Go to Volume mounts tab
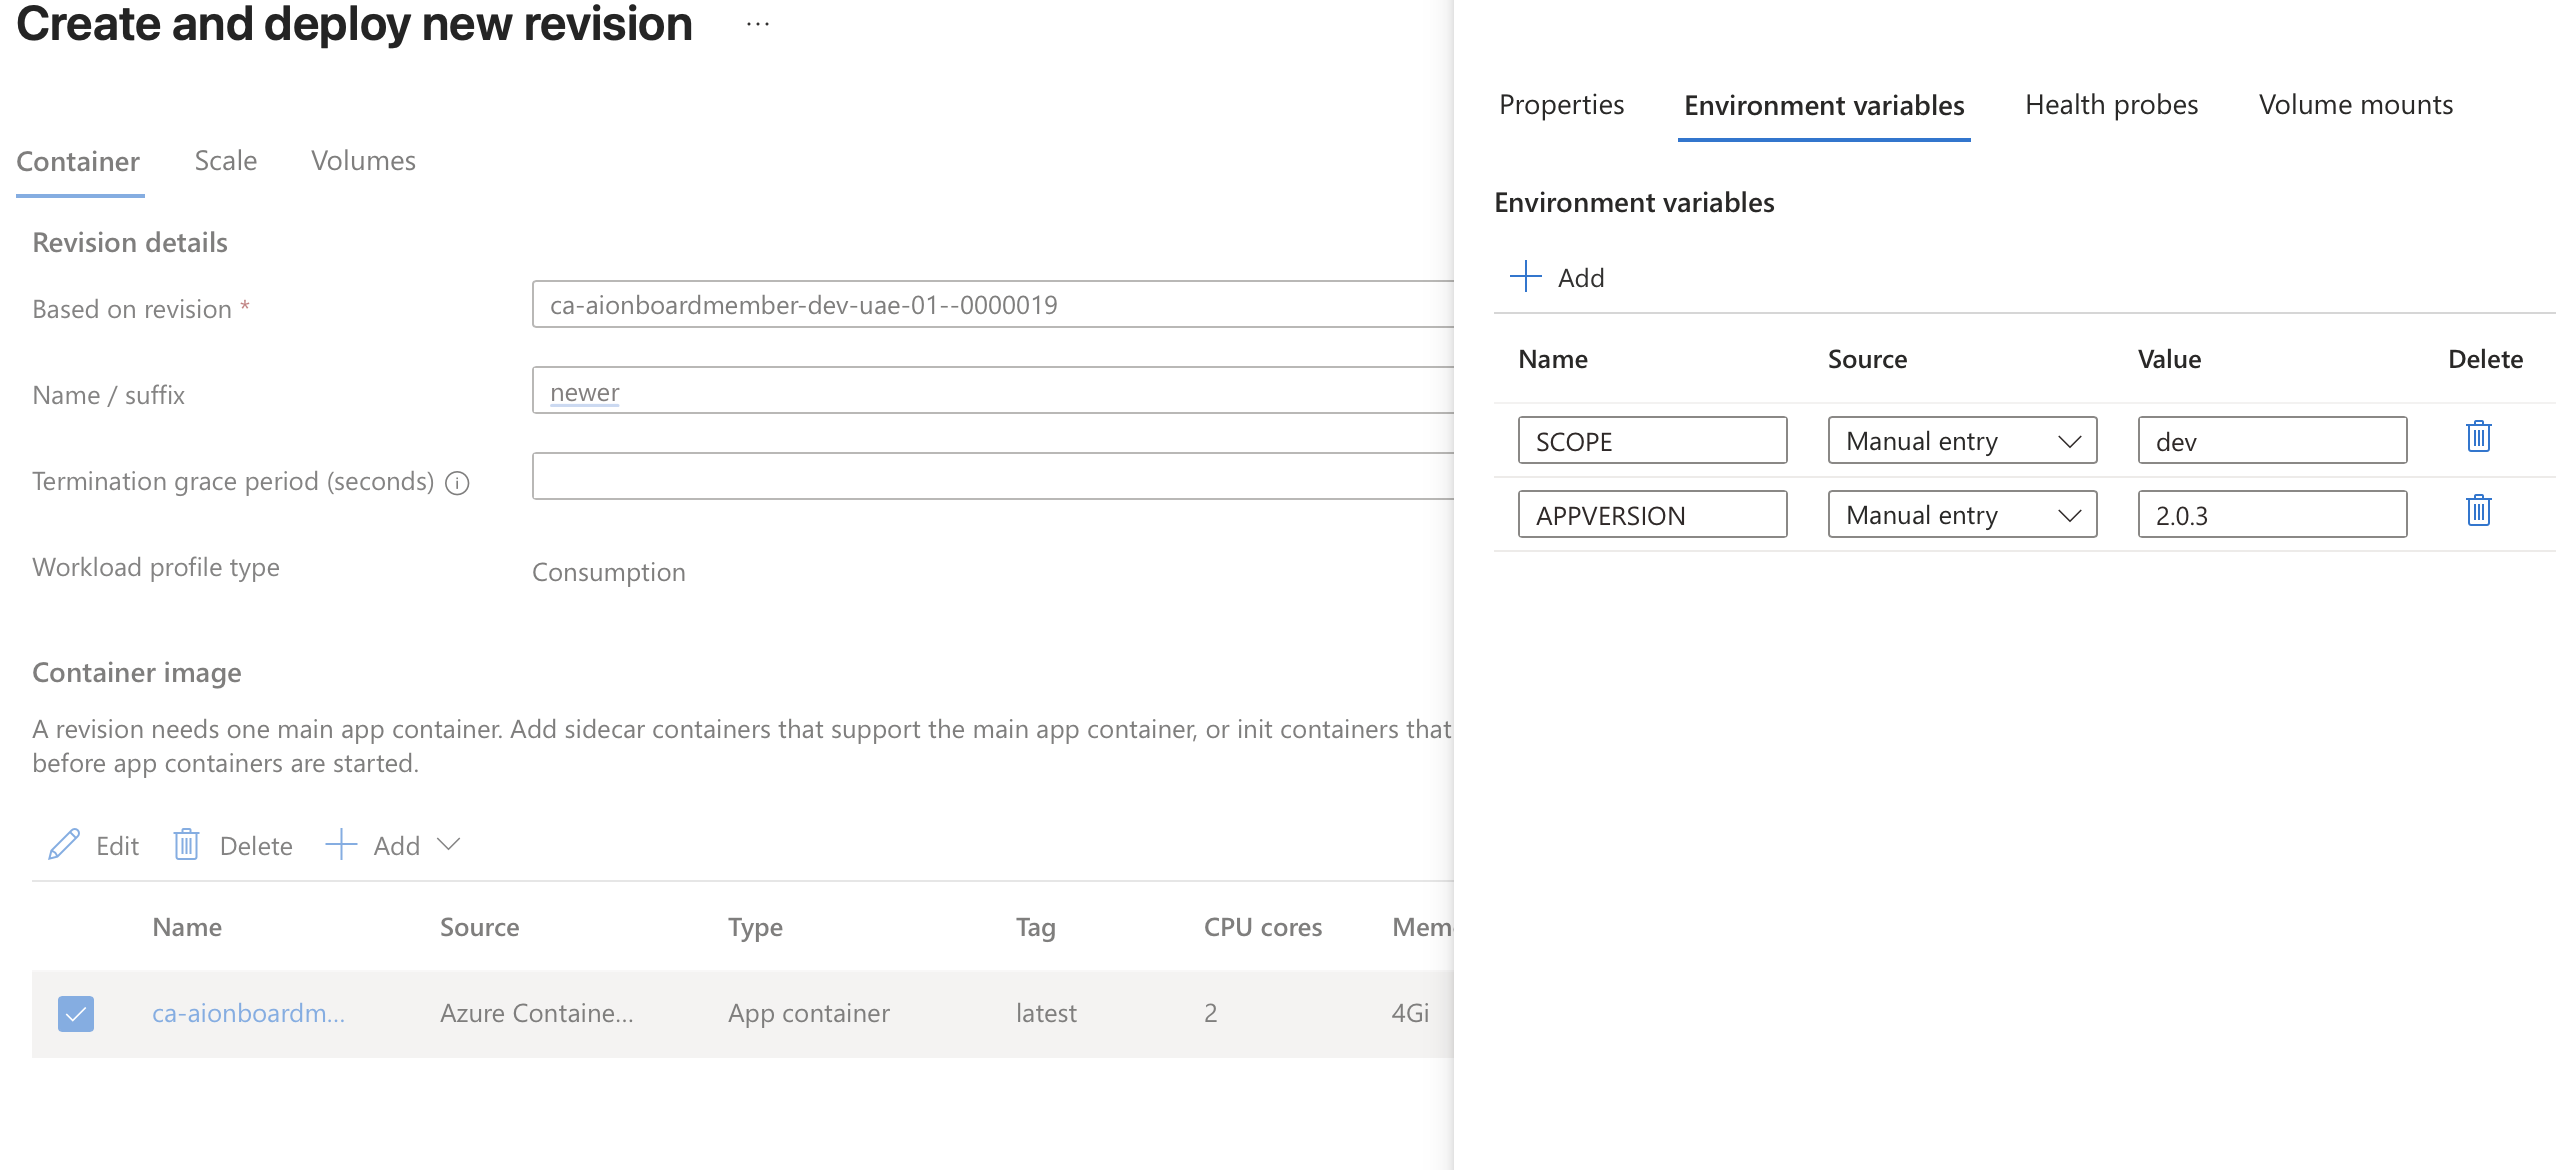2556x1170 pixels. (2355, 105)
